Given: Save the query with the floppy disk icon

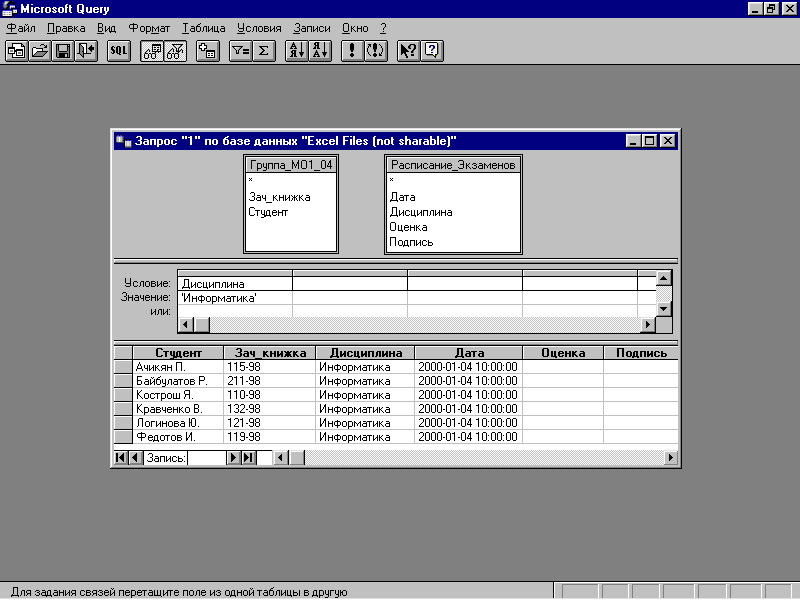Looking at the screenshot, I should (62, 52).
